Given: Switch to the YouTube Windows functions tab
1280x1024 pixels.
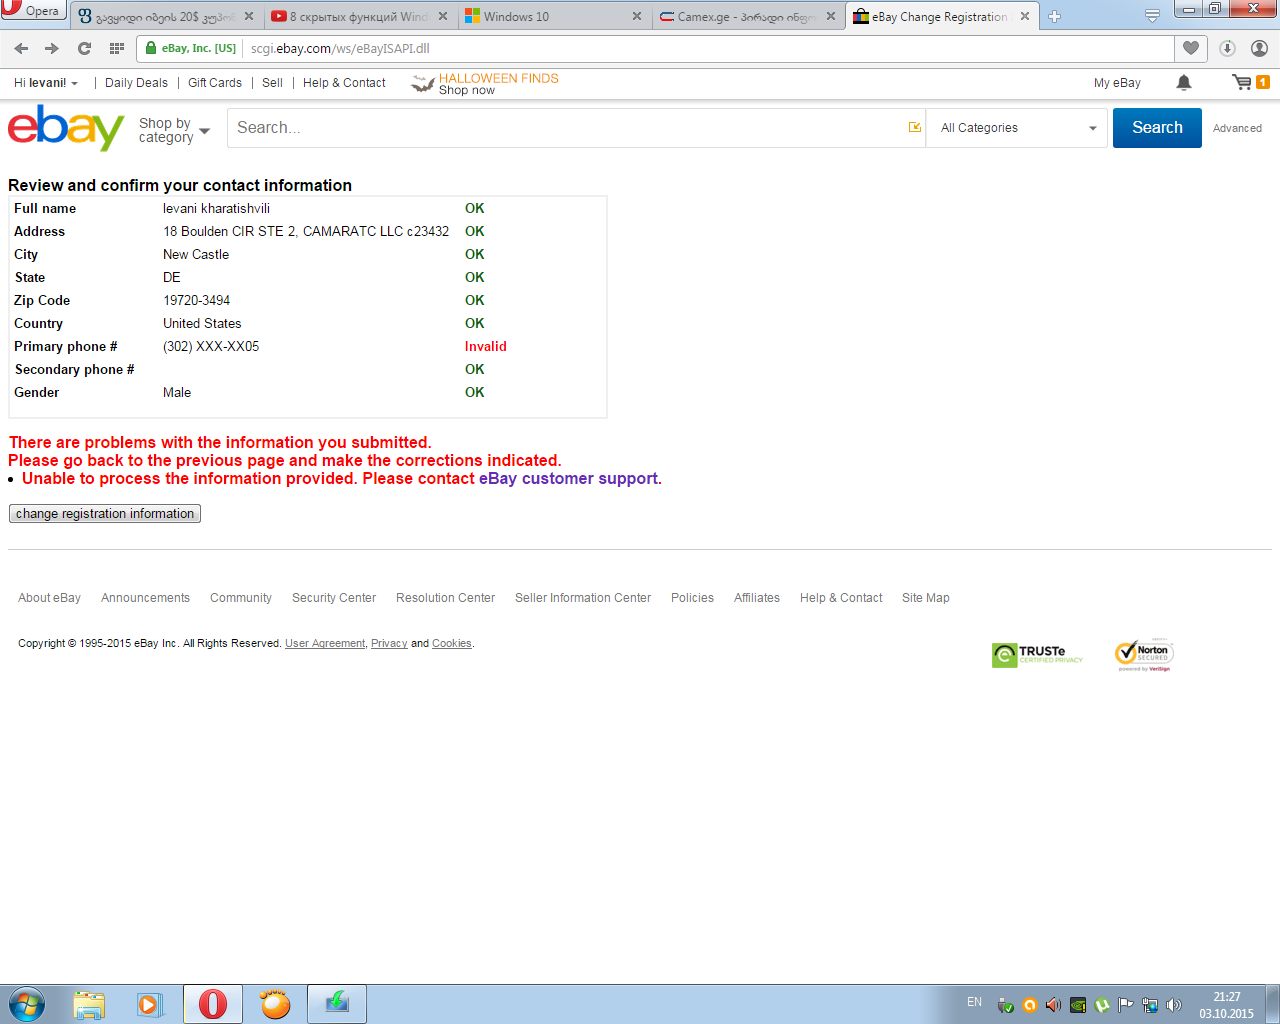Looking at the screenshot, I should coord(359,16).
